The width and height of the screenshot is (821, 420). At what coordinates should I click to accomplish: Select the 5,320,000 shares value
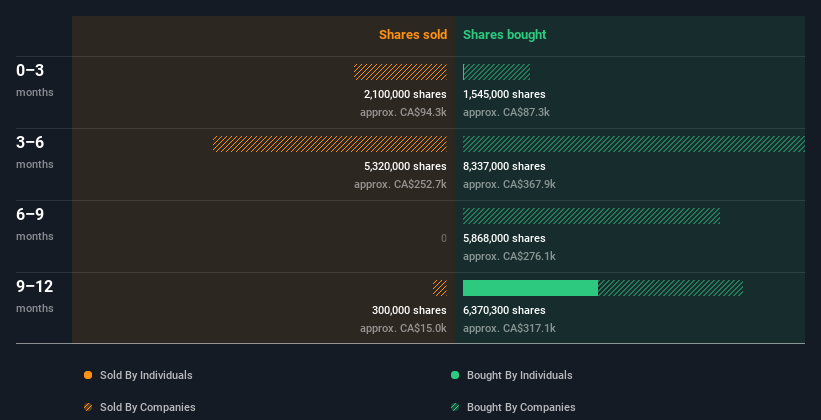[405, 166]
